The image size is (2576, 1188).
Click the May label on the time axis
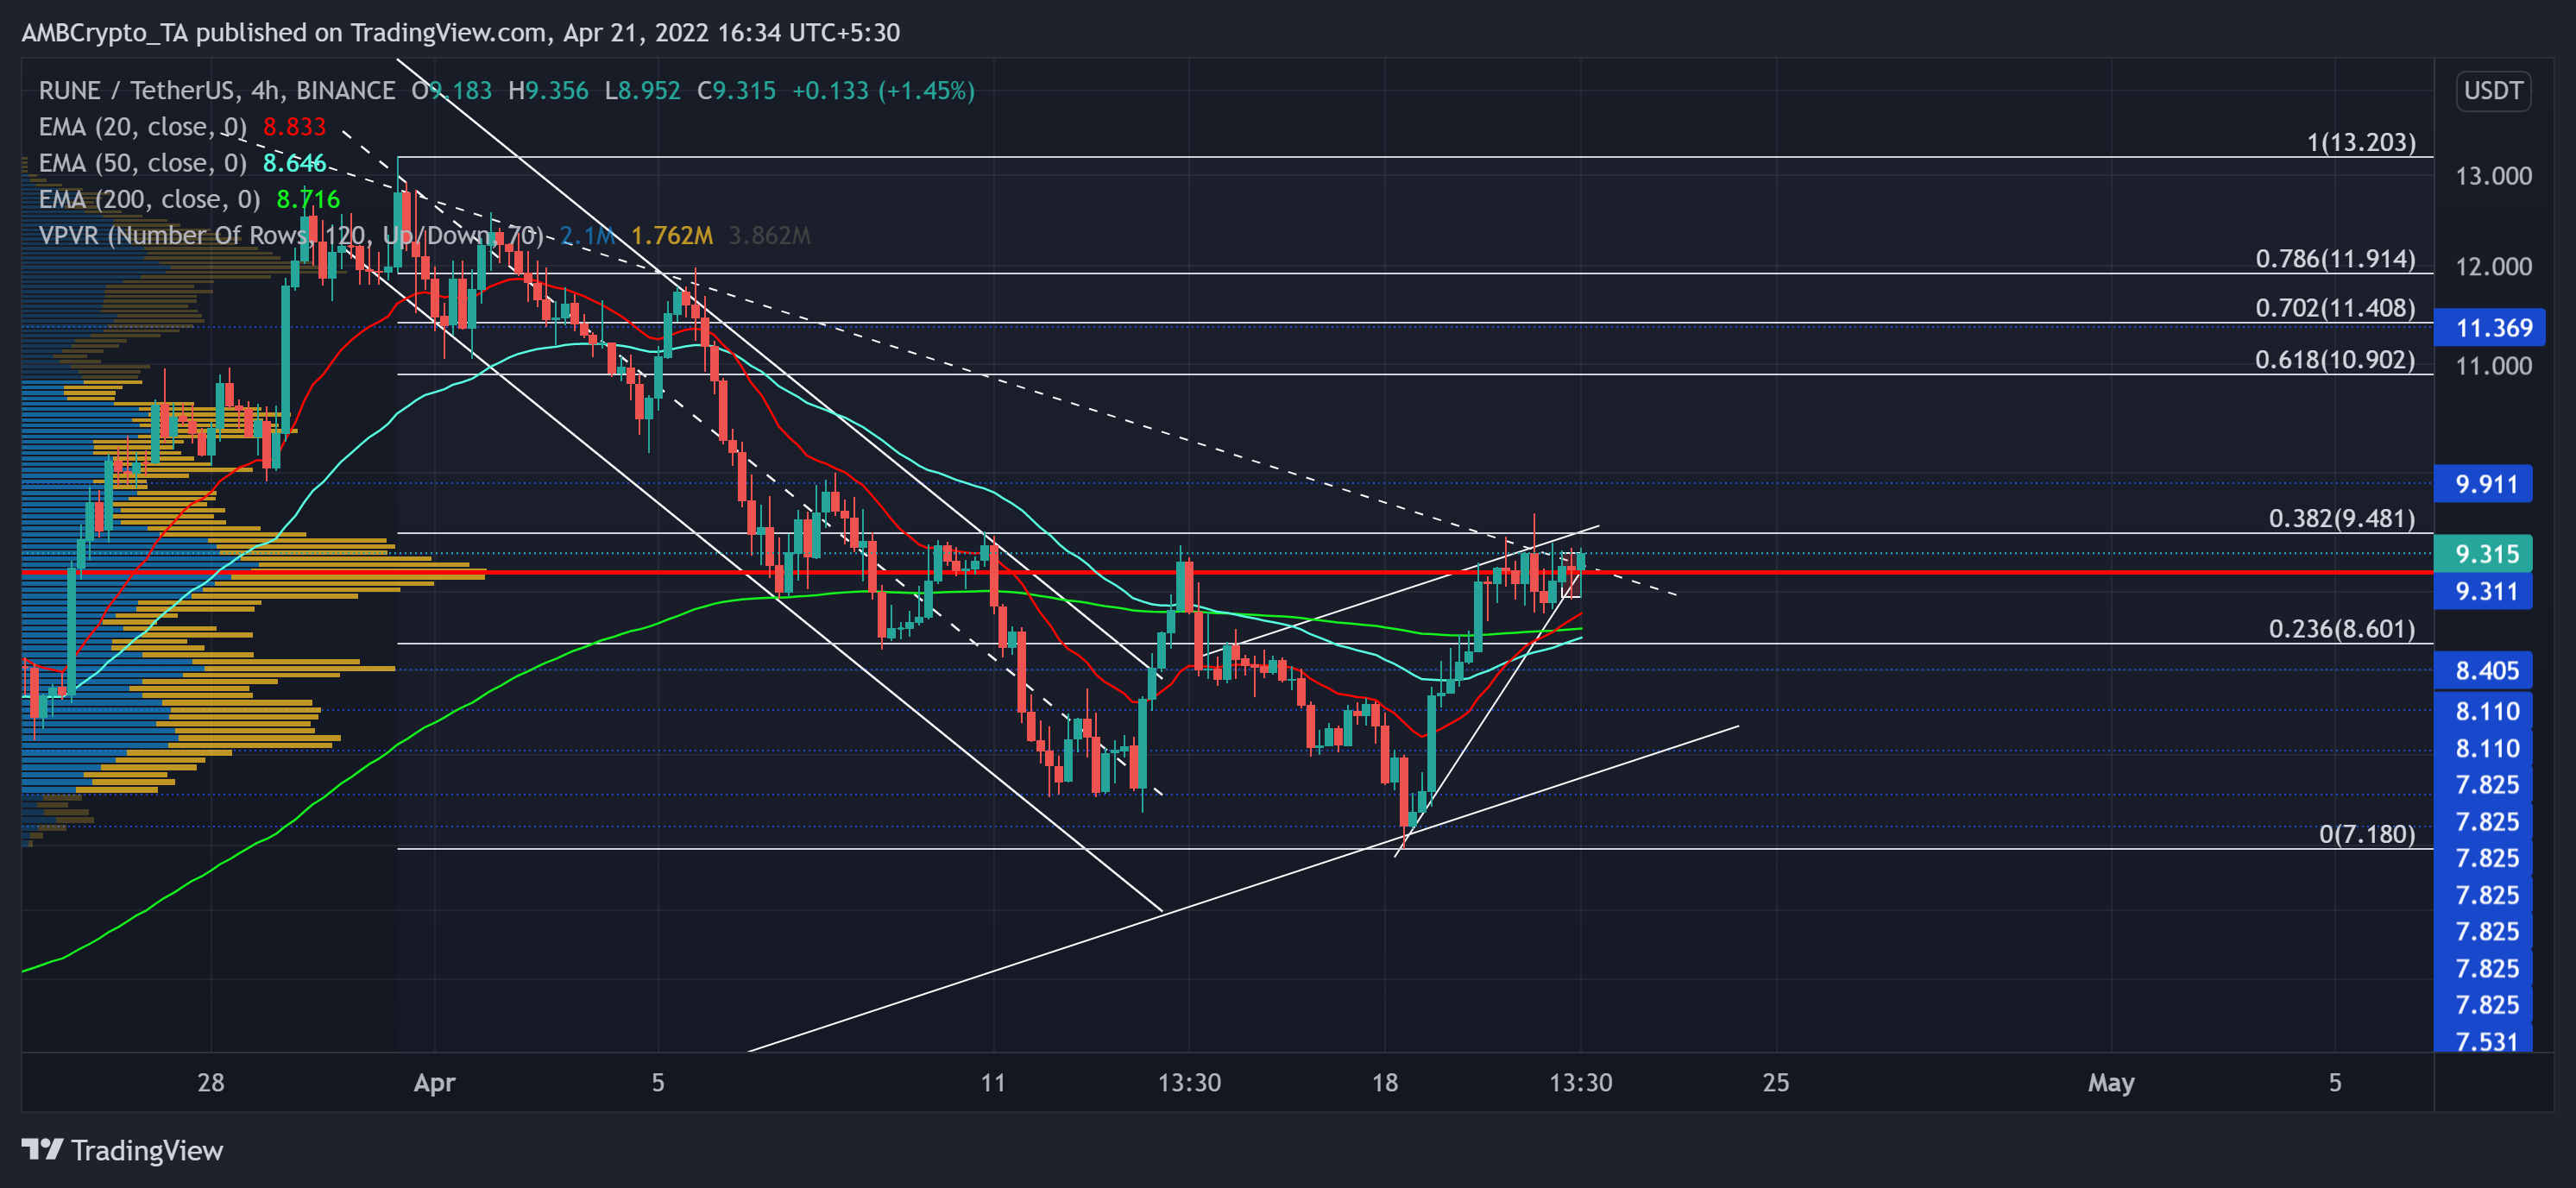pos(2111,1083)
